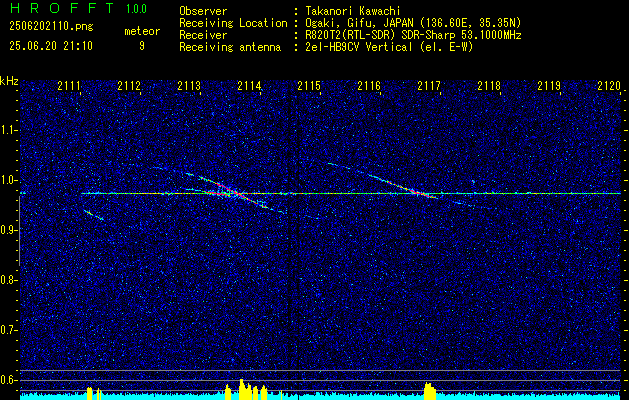
Task: Click the 0.6 frequency axis label
Action: click(x=7, y=380)
